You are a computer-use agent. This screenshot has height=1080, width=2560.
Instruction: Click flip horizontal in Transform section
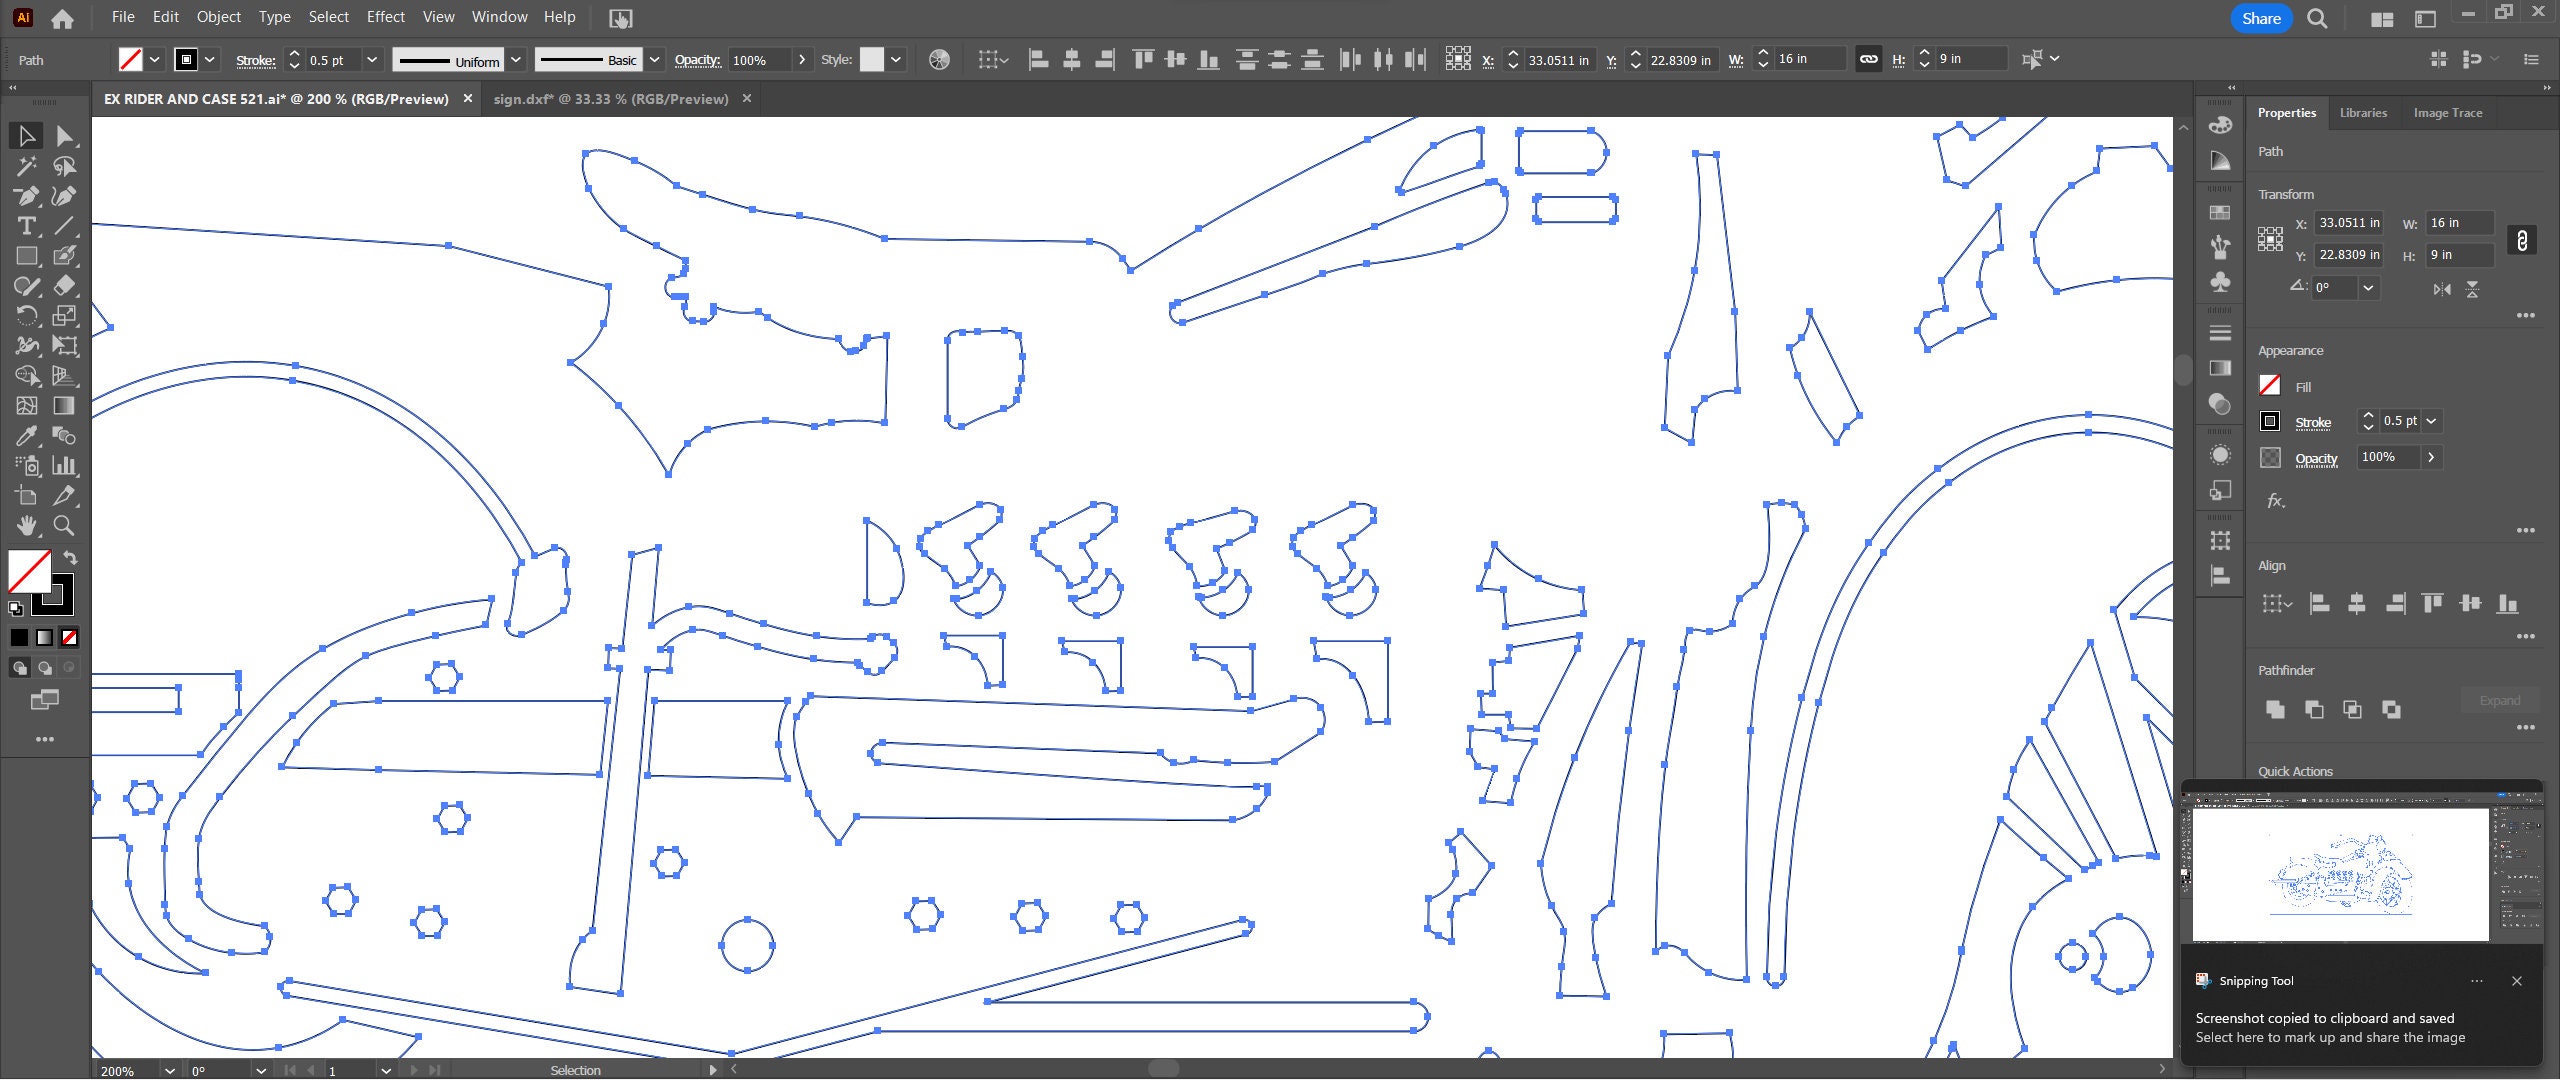[2440, 289]
